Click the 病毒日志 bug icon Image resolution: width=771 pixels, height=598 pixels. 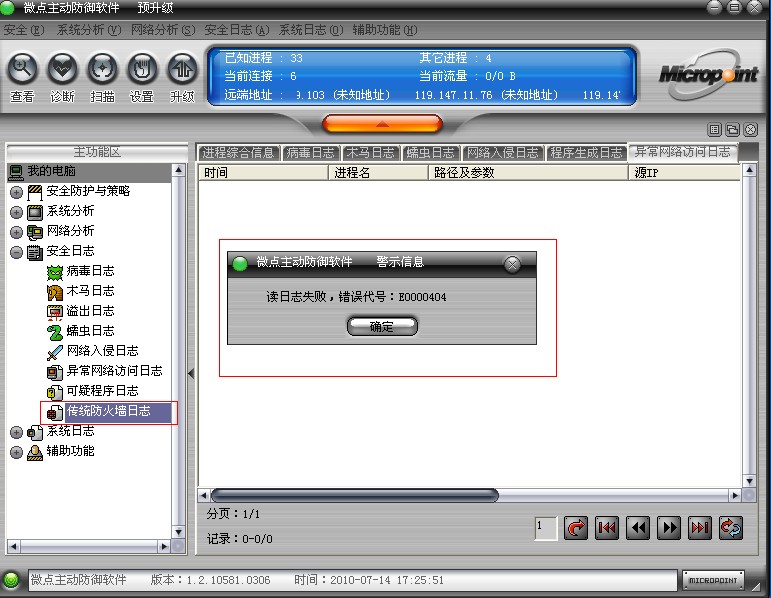coord(55,272)
